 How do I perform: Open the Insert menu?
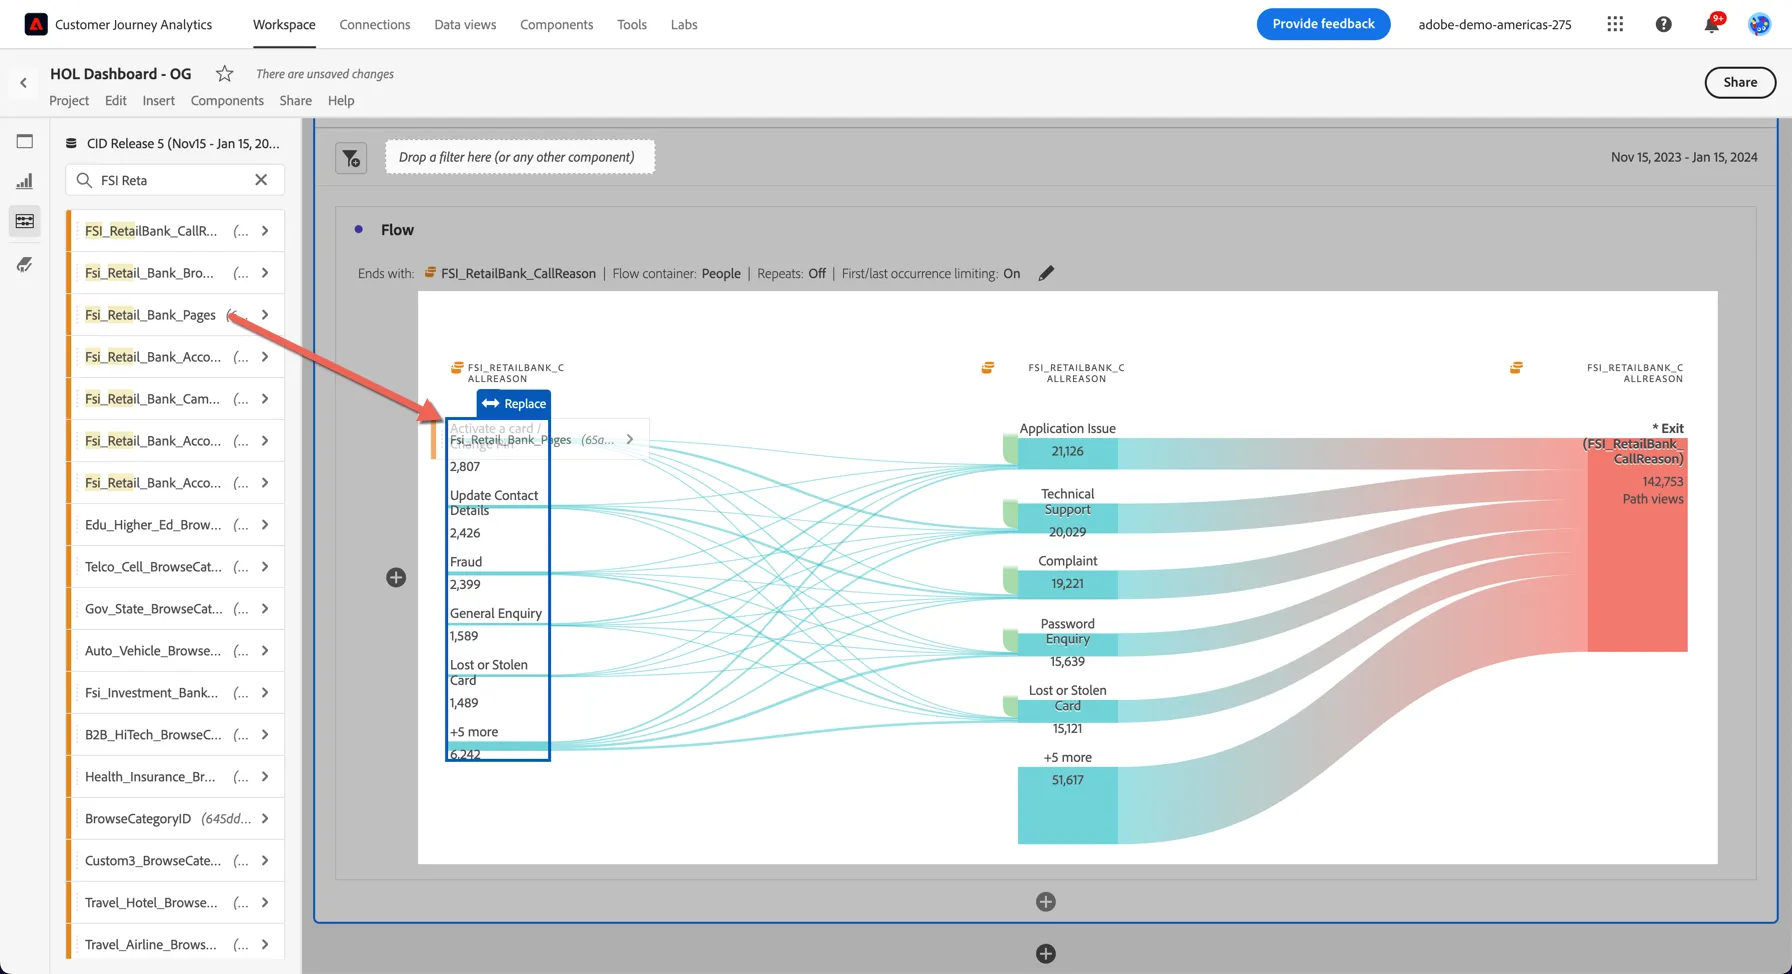tap(158, 100)
